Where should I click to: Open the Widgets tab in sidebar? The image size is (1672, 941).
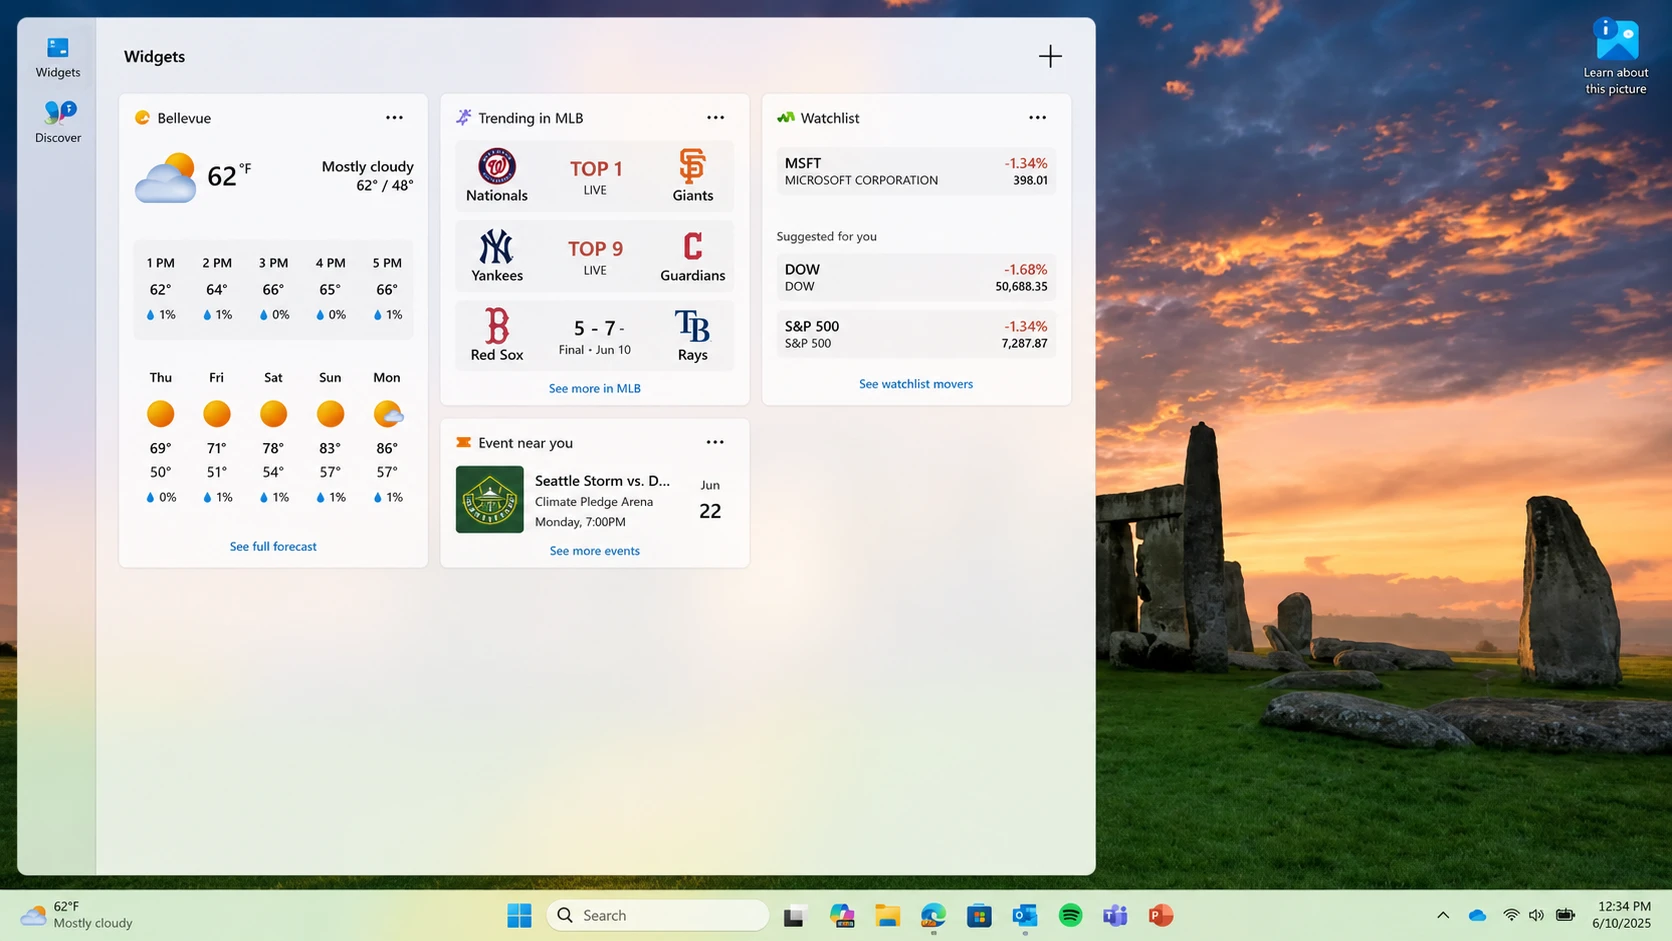(x=58, y=58)
